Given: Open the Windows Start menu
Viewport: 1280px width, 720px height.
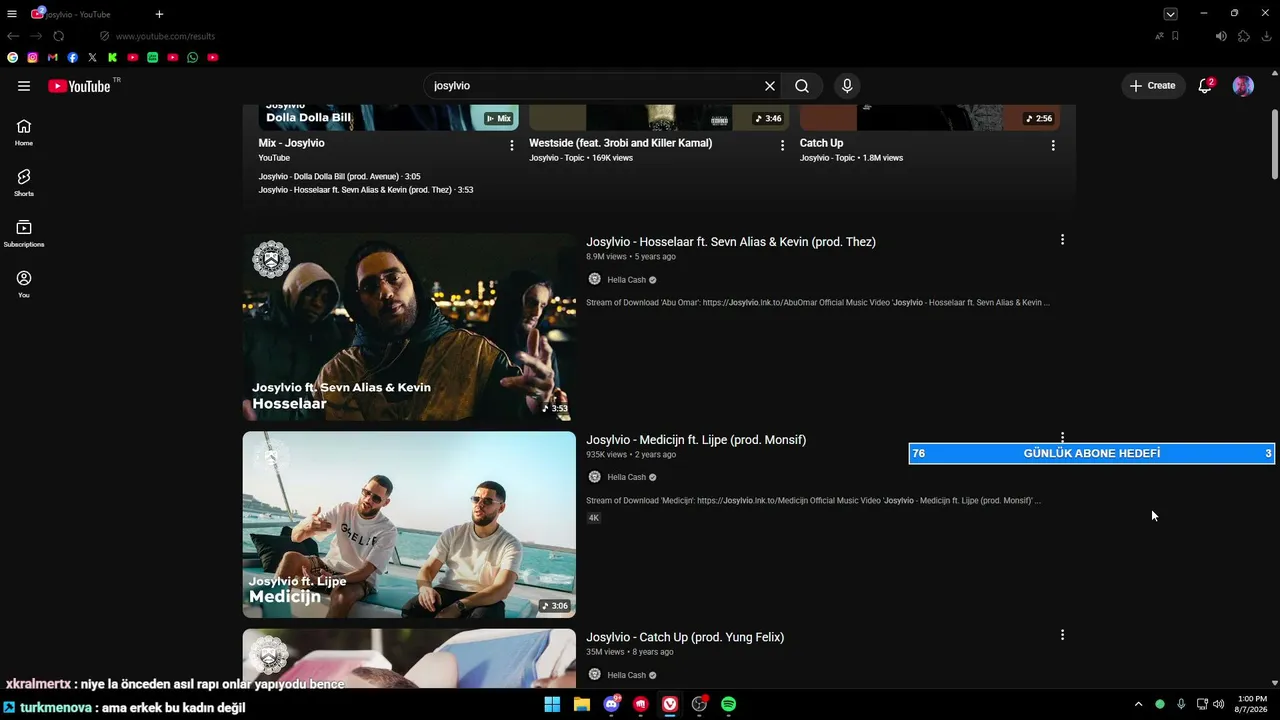Looking at the screenshot, I should [x=552, y=704].
